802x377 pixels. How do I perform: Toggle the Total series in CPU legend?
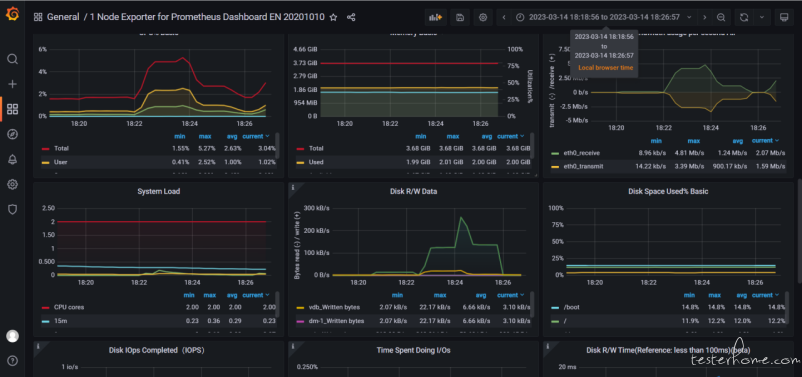tap(61, 148)
